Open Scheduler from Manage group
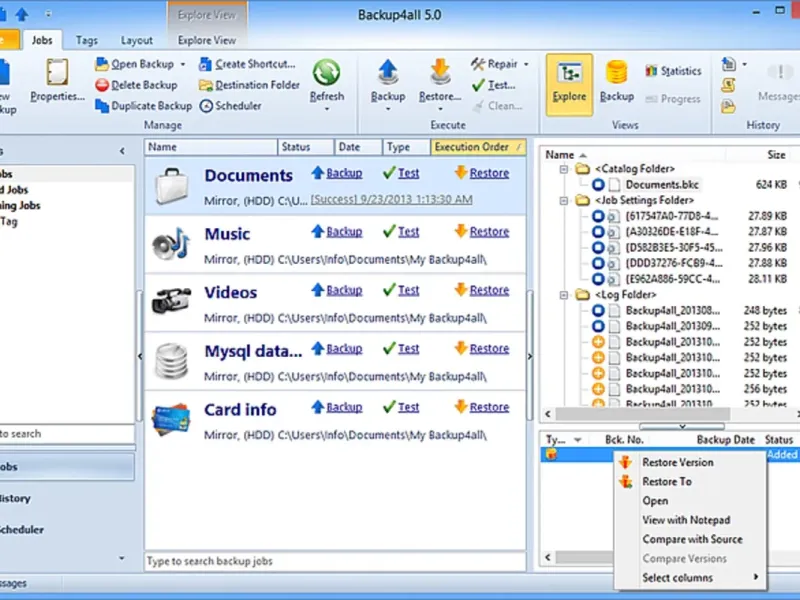This screenshot has height=600, width=800. [231, 106]
